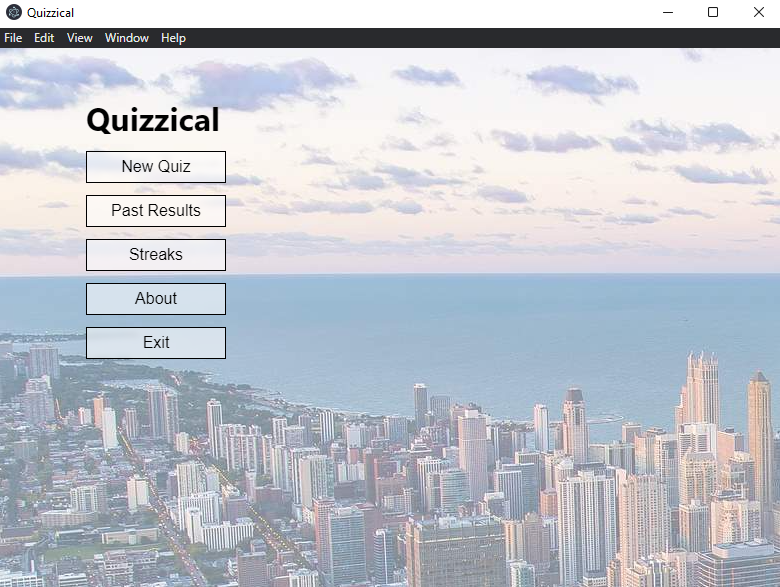Click the Exit button in main menu
This screenshot has width=780, height=587.
tap(156, 343)
